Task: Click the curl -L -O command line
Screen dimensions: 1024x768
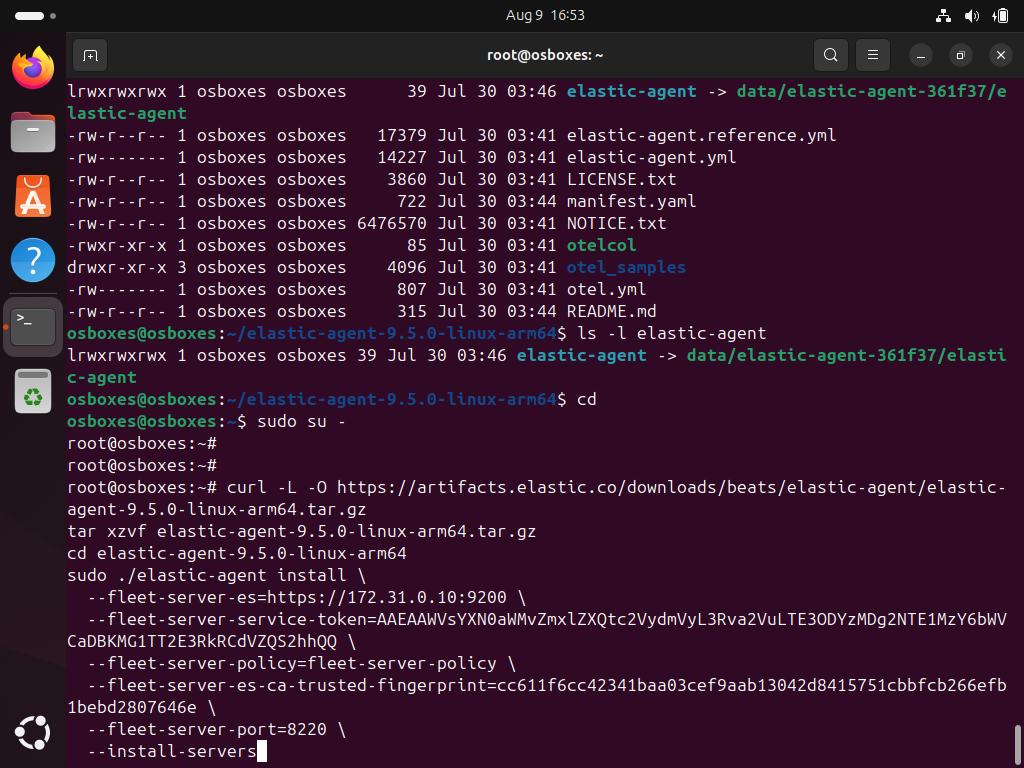Action: pyautogui.click(x=536, y=499)
